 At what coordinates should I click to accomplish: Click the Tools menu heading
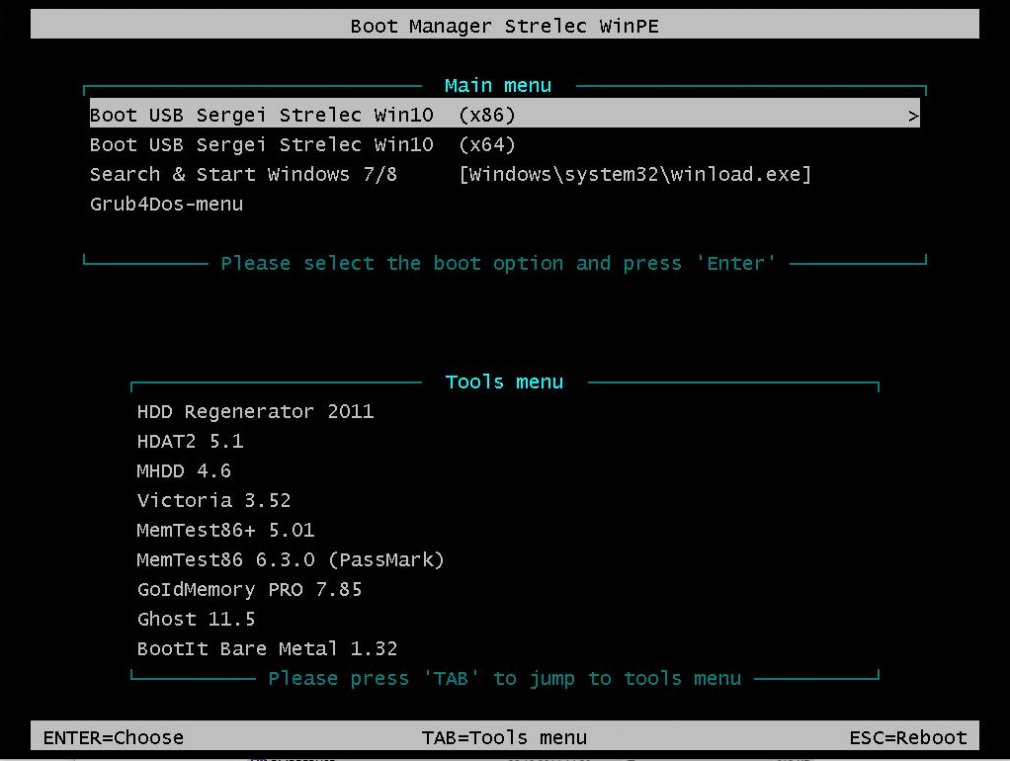pos(504,382)
